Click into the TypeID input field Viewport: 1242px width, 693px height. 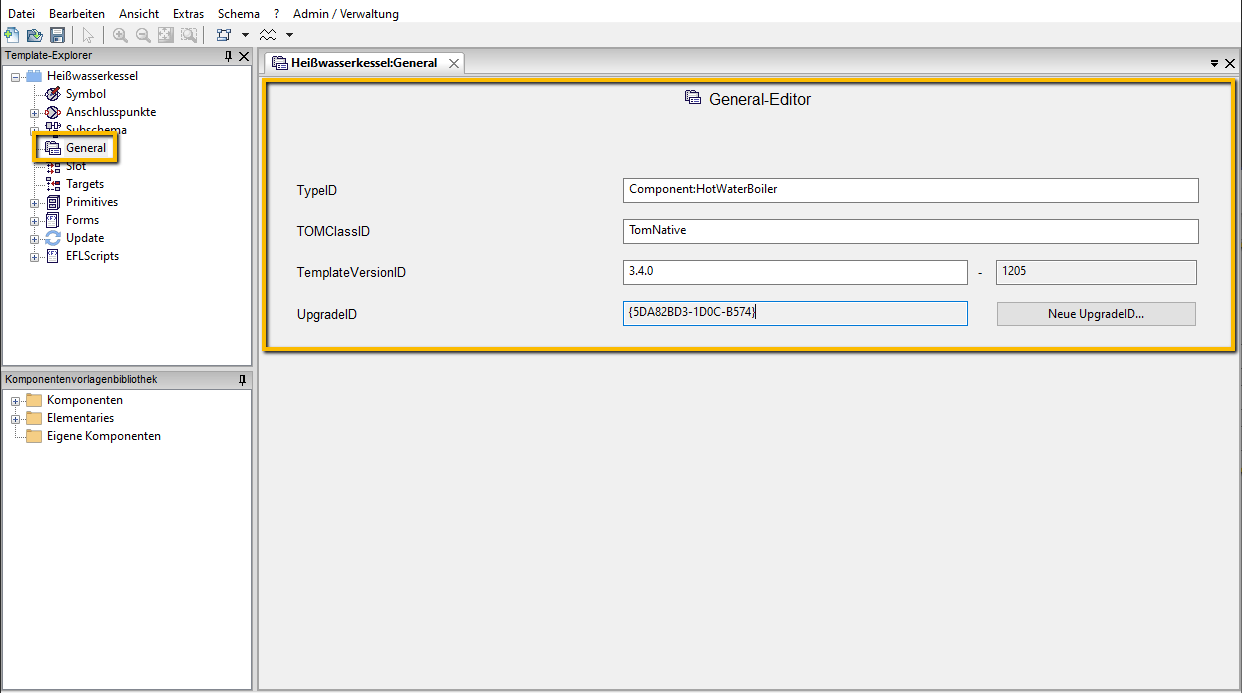point(909,190)
